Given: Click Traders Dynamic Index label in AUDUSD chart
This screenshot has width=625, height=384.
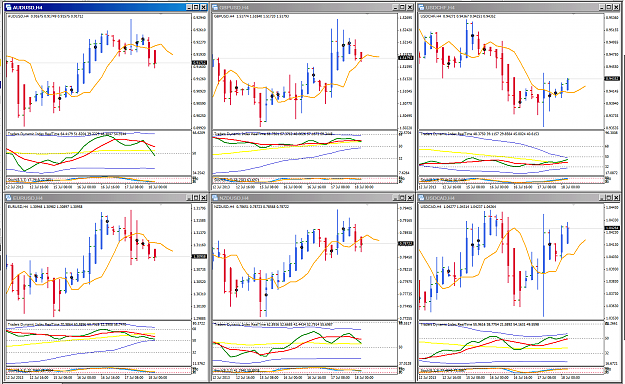Looking at the screenshot, I should pos(67,134).
